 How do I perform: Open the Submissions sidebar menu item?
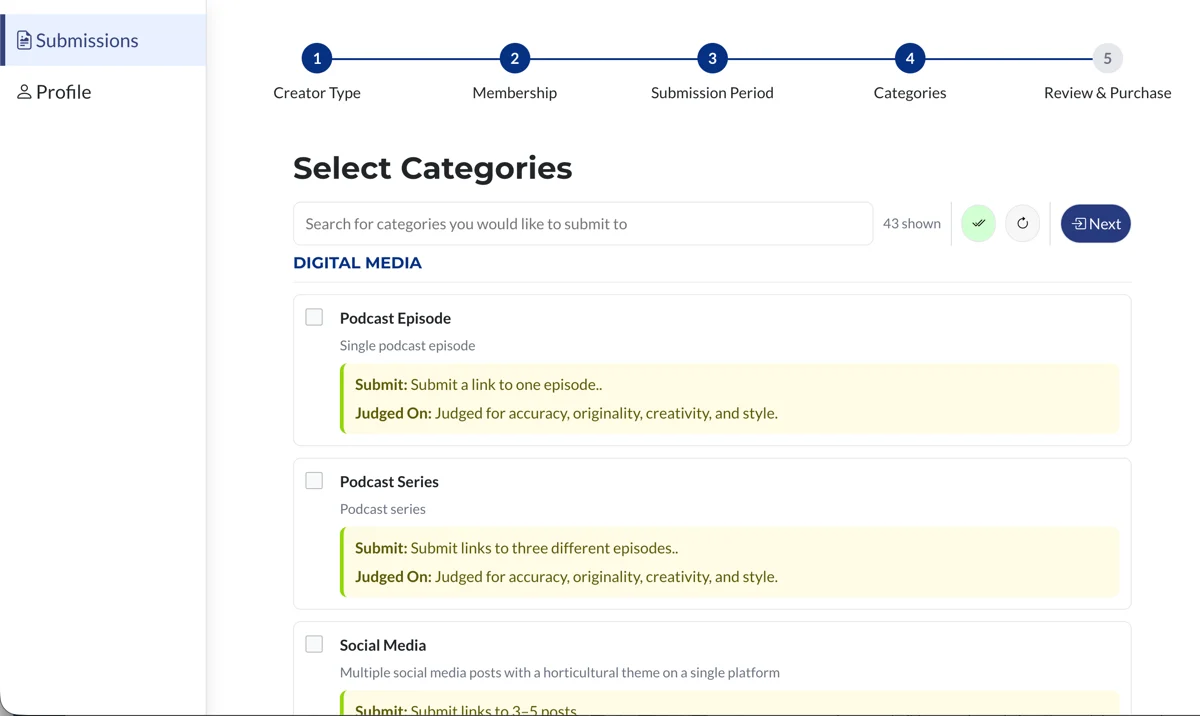[87, 41]
